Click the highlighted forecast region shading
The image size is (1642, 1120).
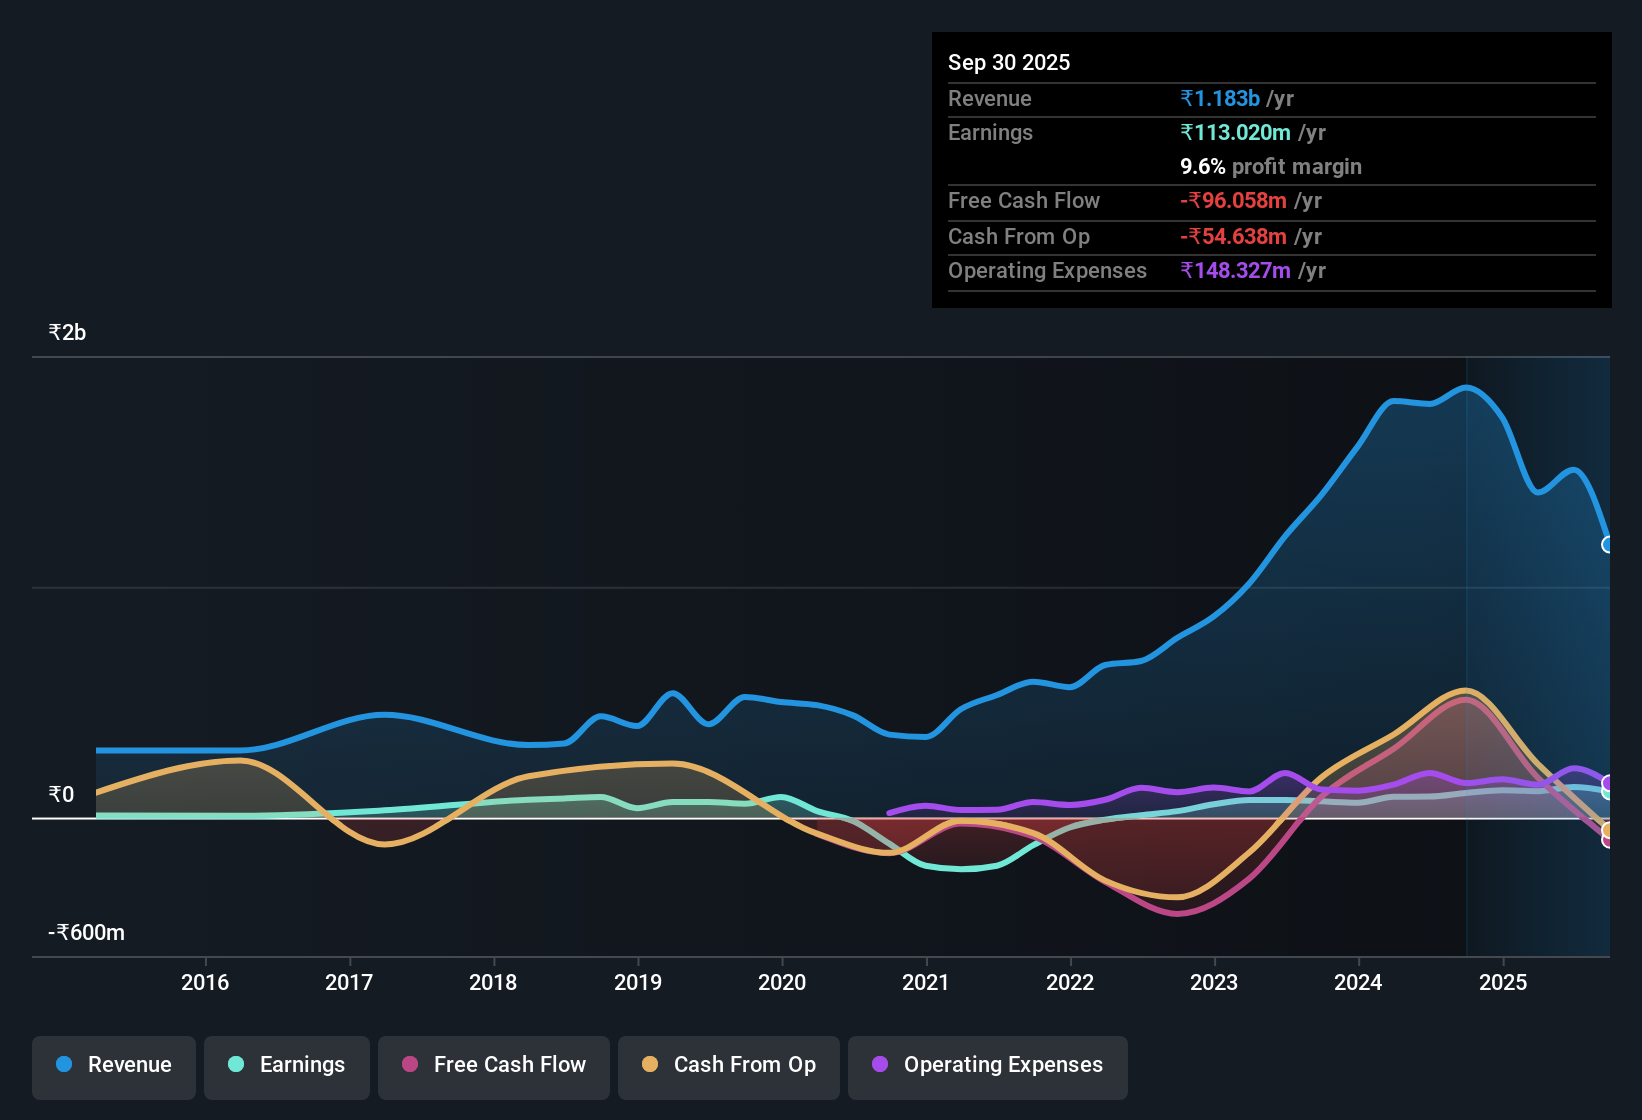coord(1540,650)
